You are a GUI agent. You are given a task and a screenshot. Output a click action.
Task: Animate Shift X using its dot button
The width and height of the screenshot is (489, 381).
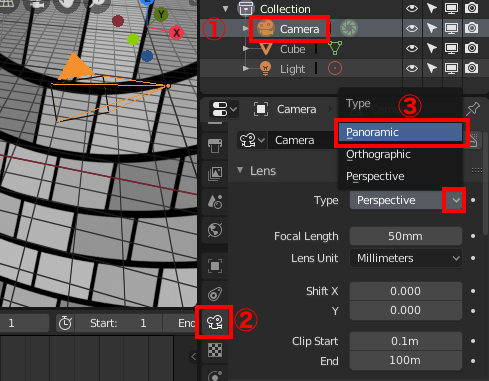point(473,291)
